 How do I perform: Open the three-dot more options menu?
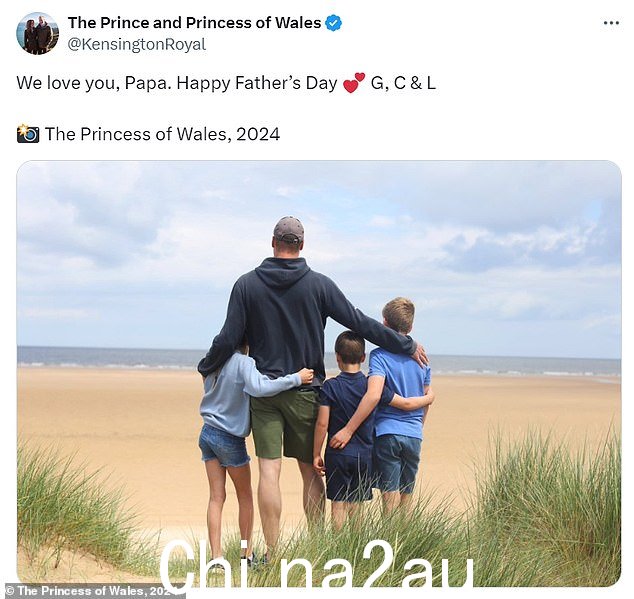click(611, 23)
